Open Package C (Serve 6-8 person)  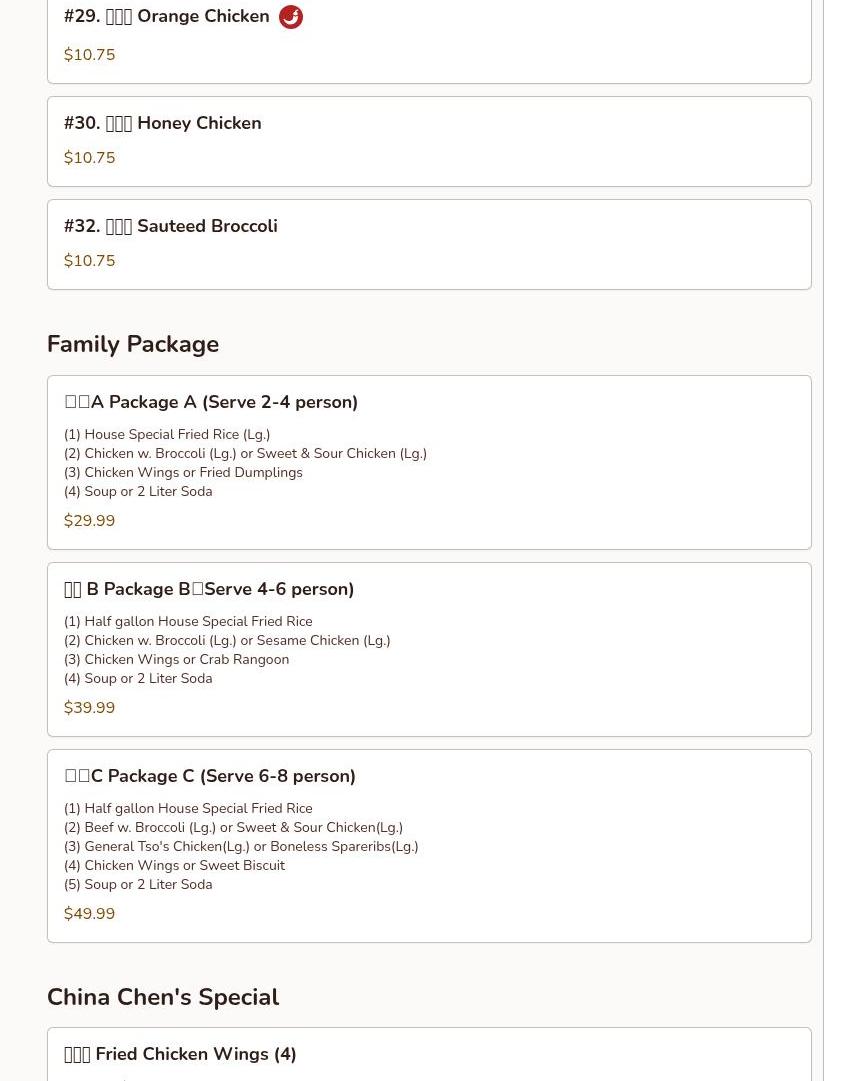210,776
